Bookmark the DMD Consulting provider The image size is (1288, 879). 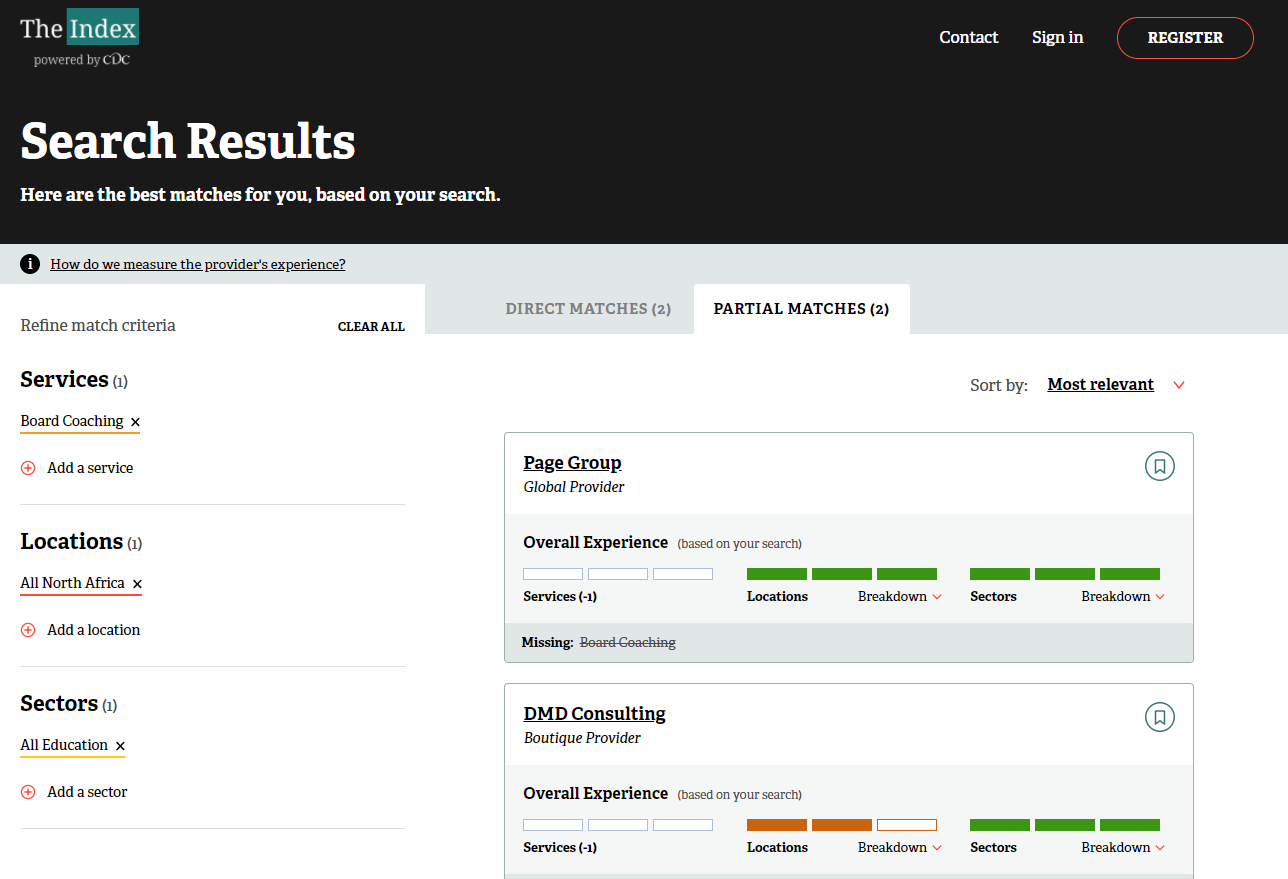coord(1159,717)
